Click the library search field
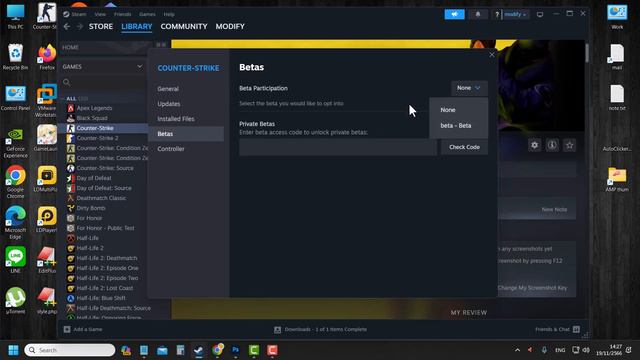Screen dimensions: 640x360 [x=103, y=82]
